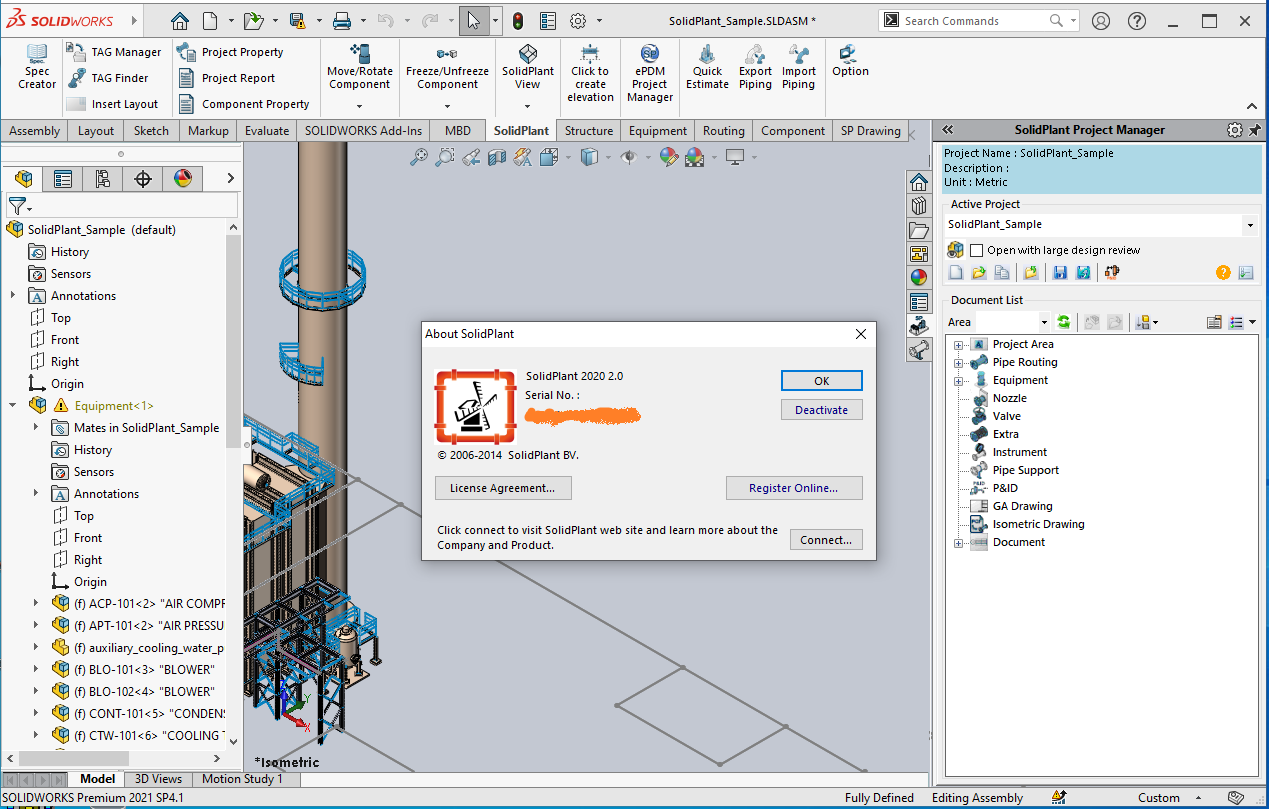Use Click to create elevation
1269x809 pixels.
coord(590,73)
